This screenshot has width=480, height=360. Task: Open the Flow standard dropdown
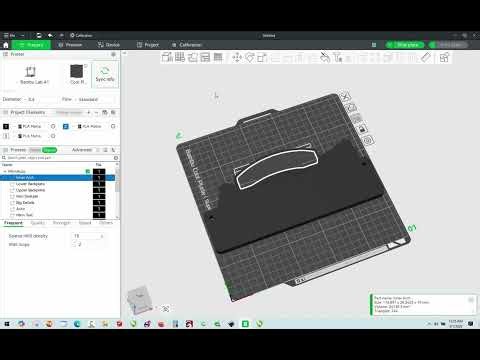tap(96, 99)
